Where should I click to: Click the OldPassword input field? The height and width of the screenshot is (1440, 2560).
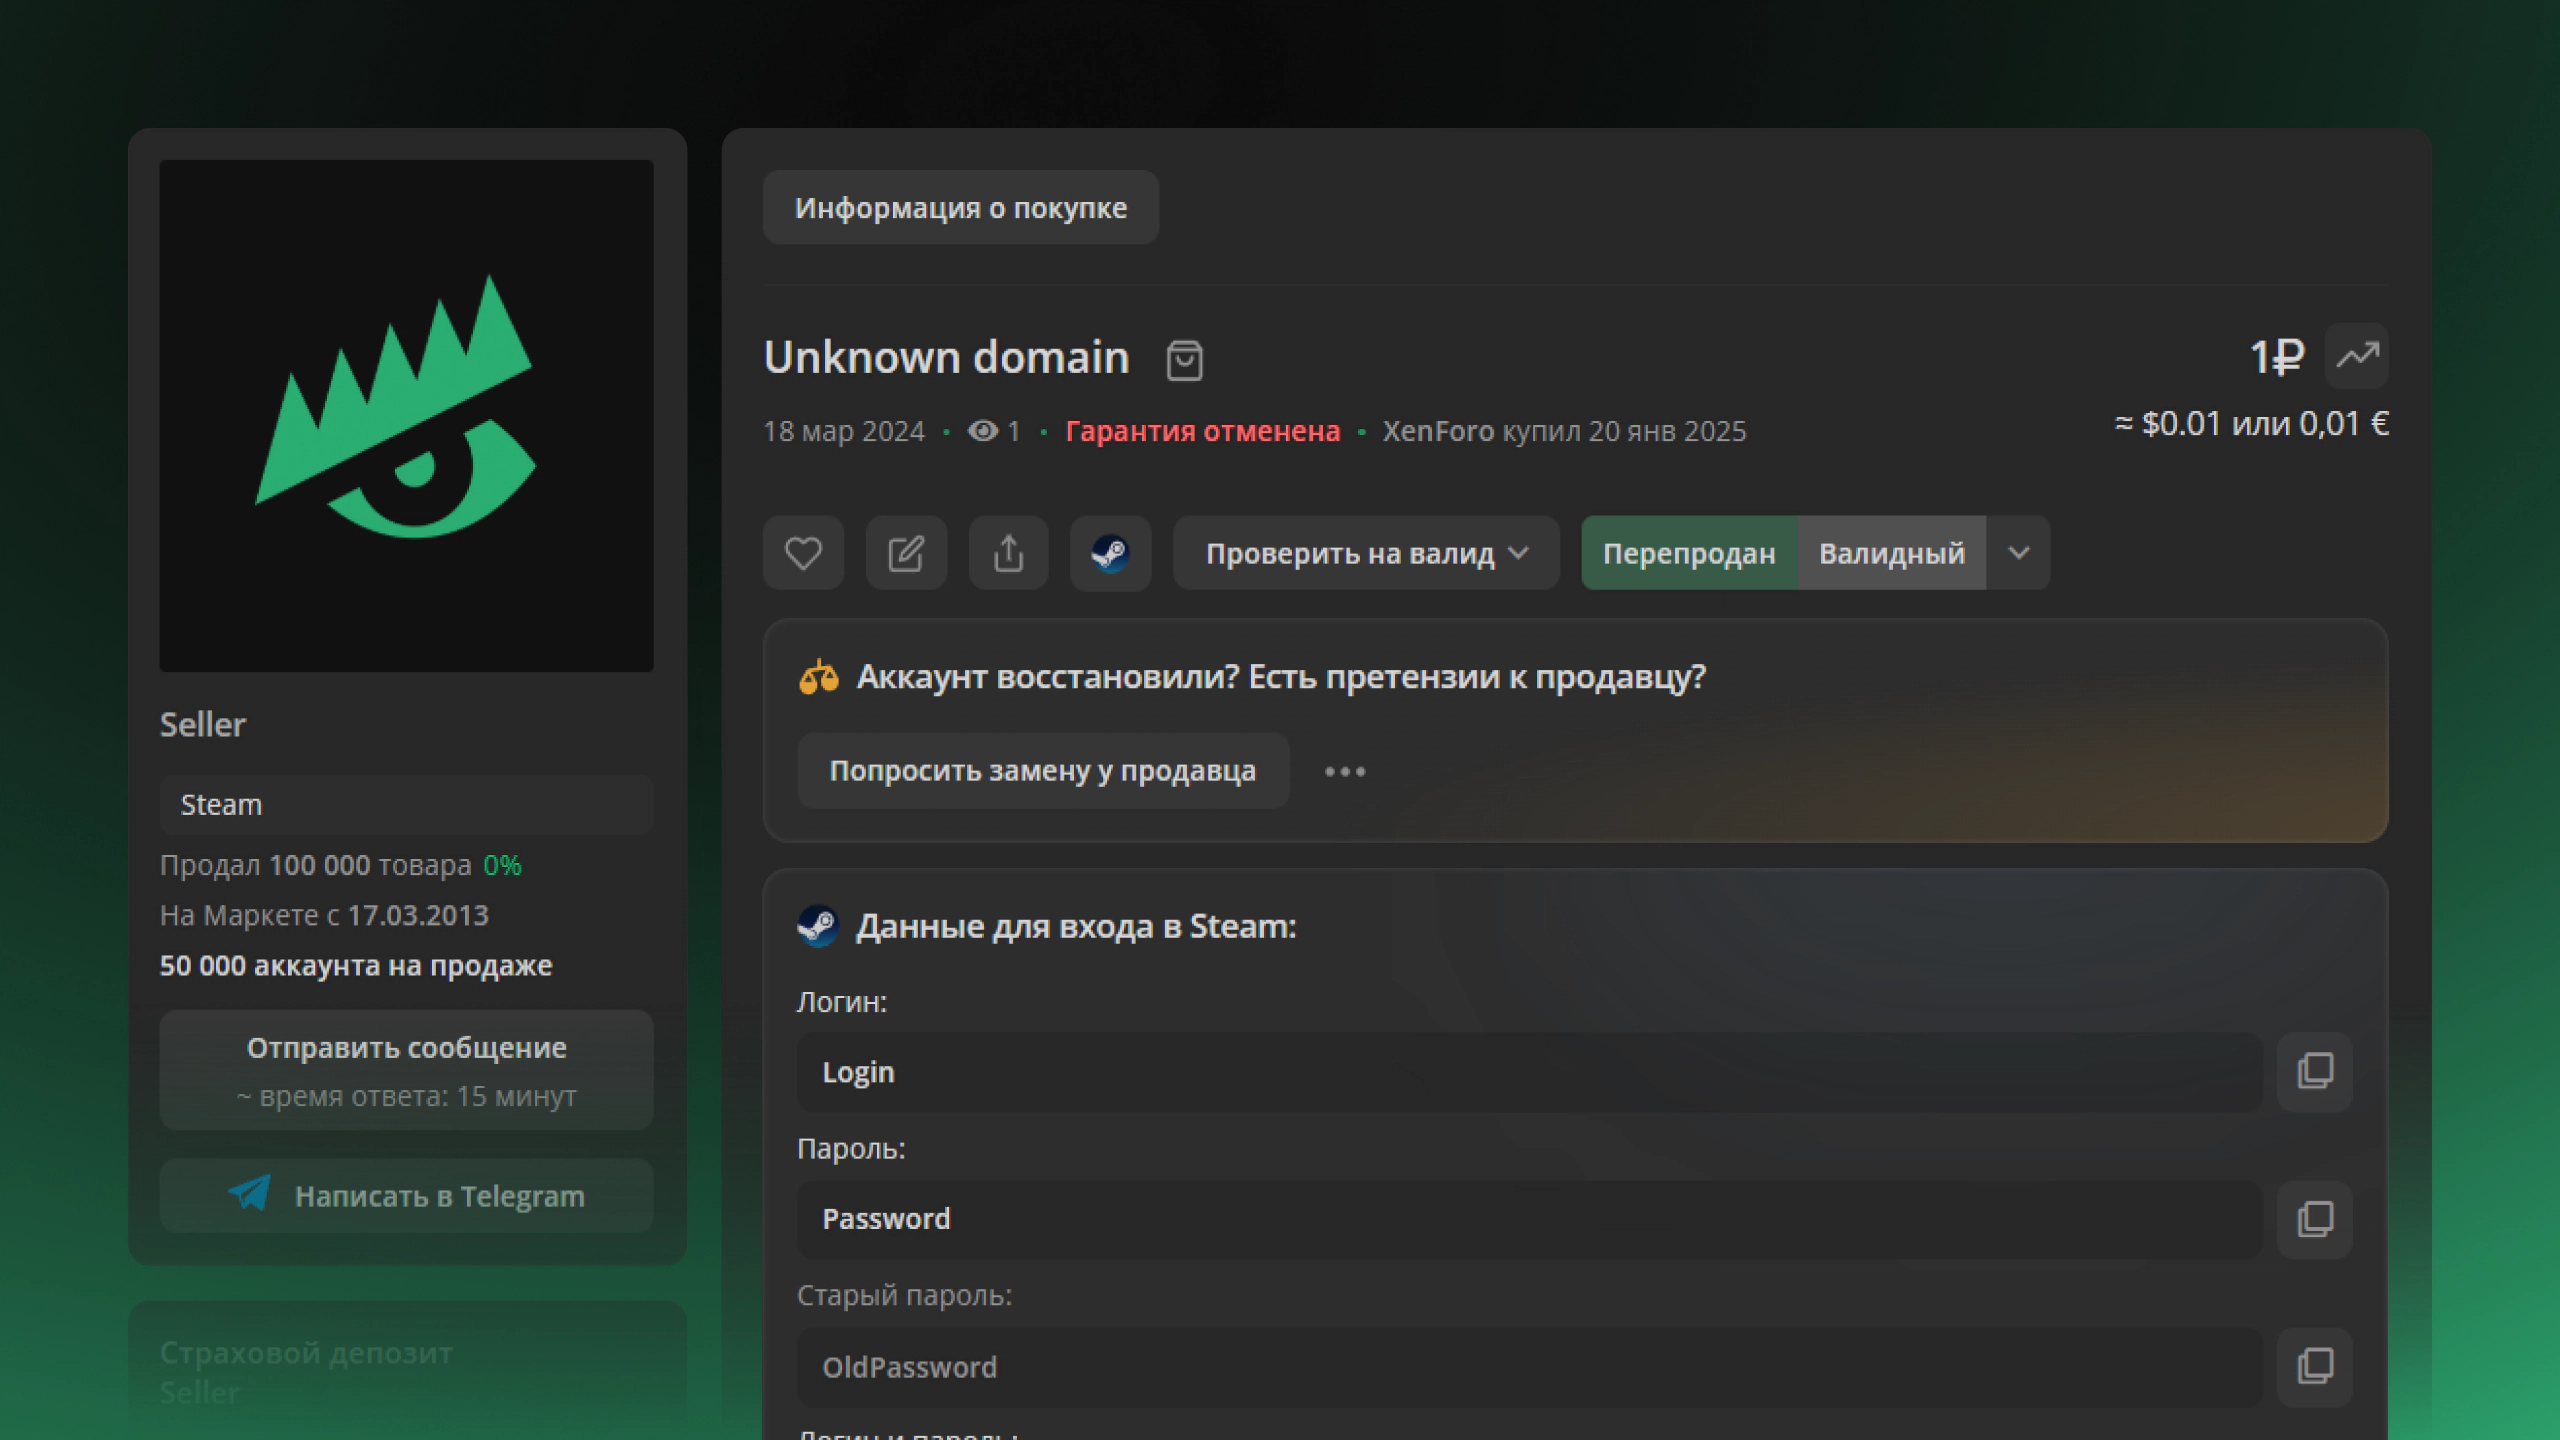1530,1366
